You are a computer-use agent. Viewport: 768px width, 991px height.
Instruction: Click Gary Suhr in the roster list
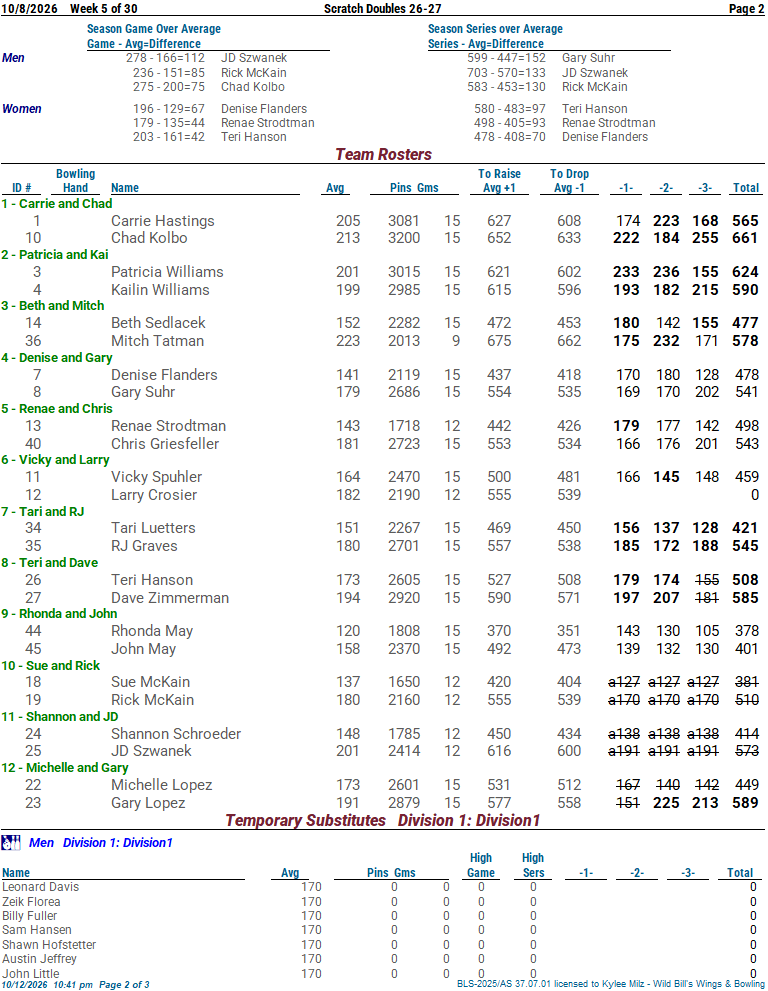point(143,392)
